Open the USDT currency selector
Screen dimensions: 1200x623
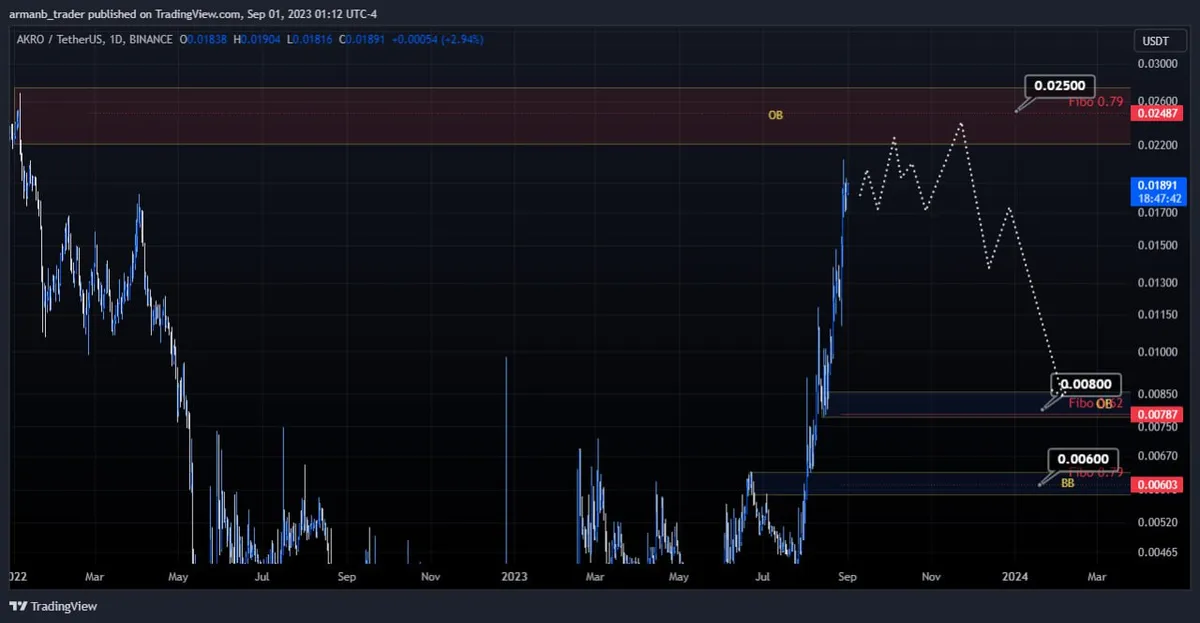pyautogui.click(x=1157, y=41)
